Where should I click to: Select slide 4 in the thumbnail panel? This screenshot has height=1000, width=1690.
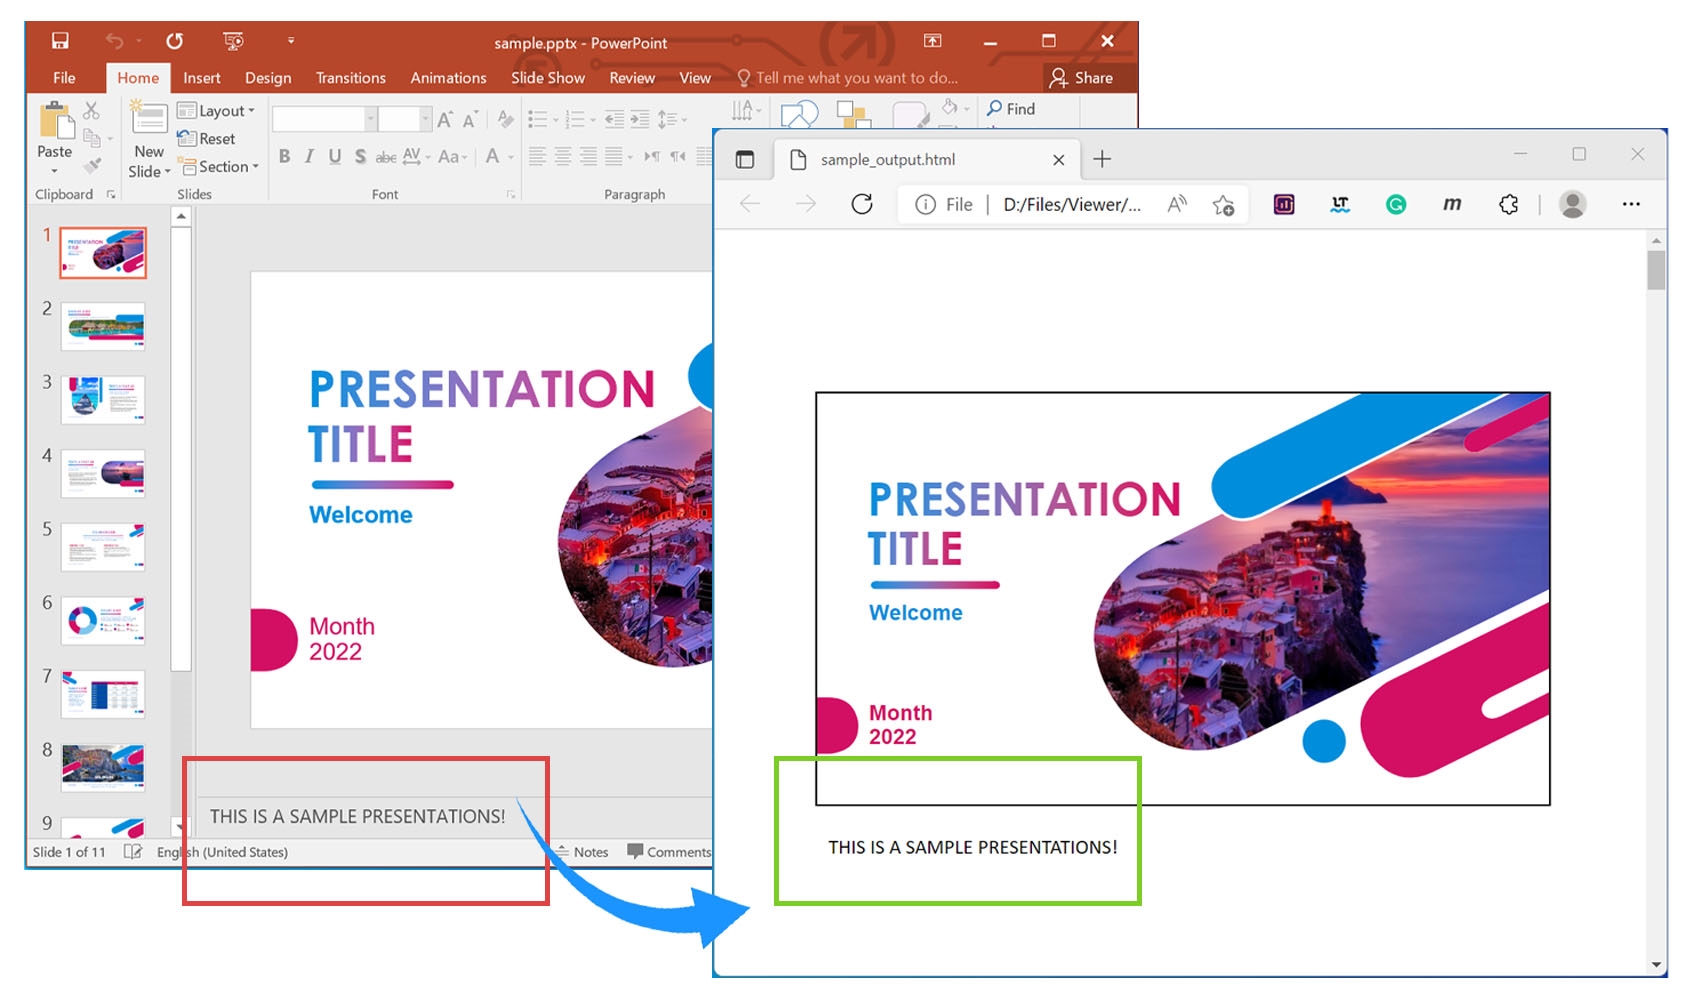103,473
